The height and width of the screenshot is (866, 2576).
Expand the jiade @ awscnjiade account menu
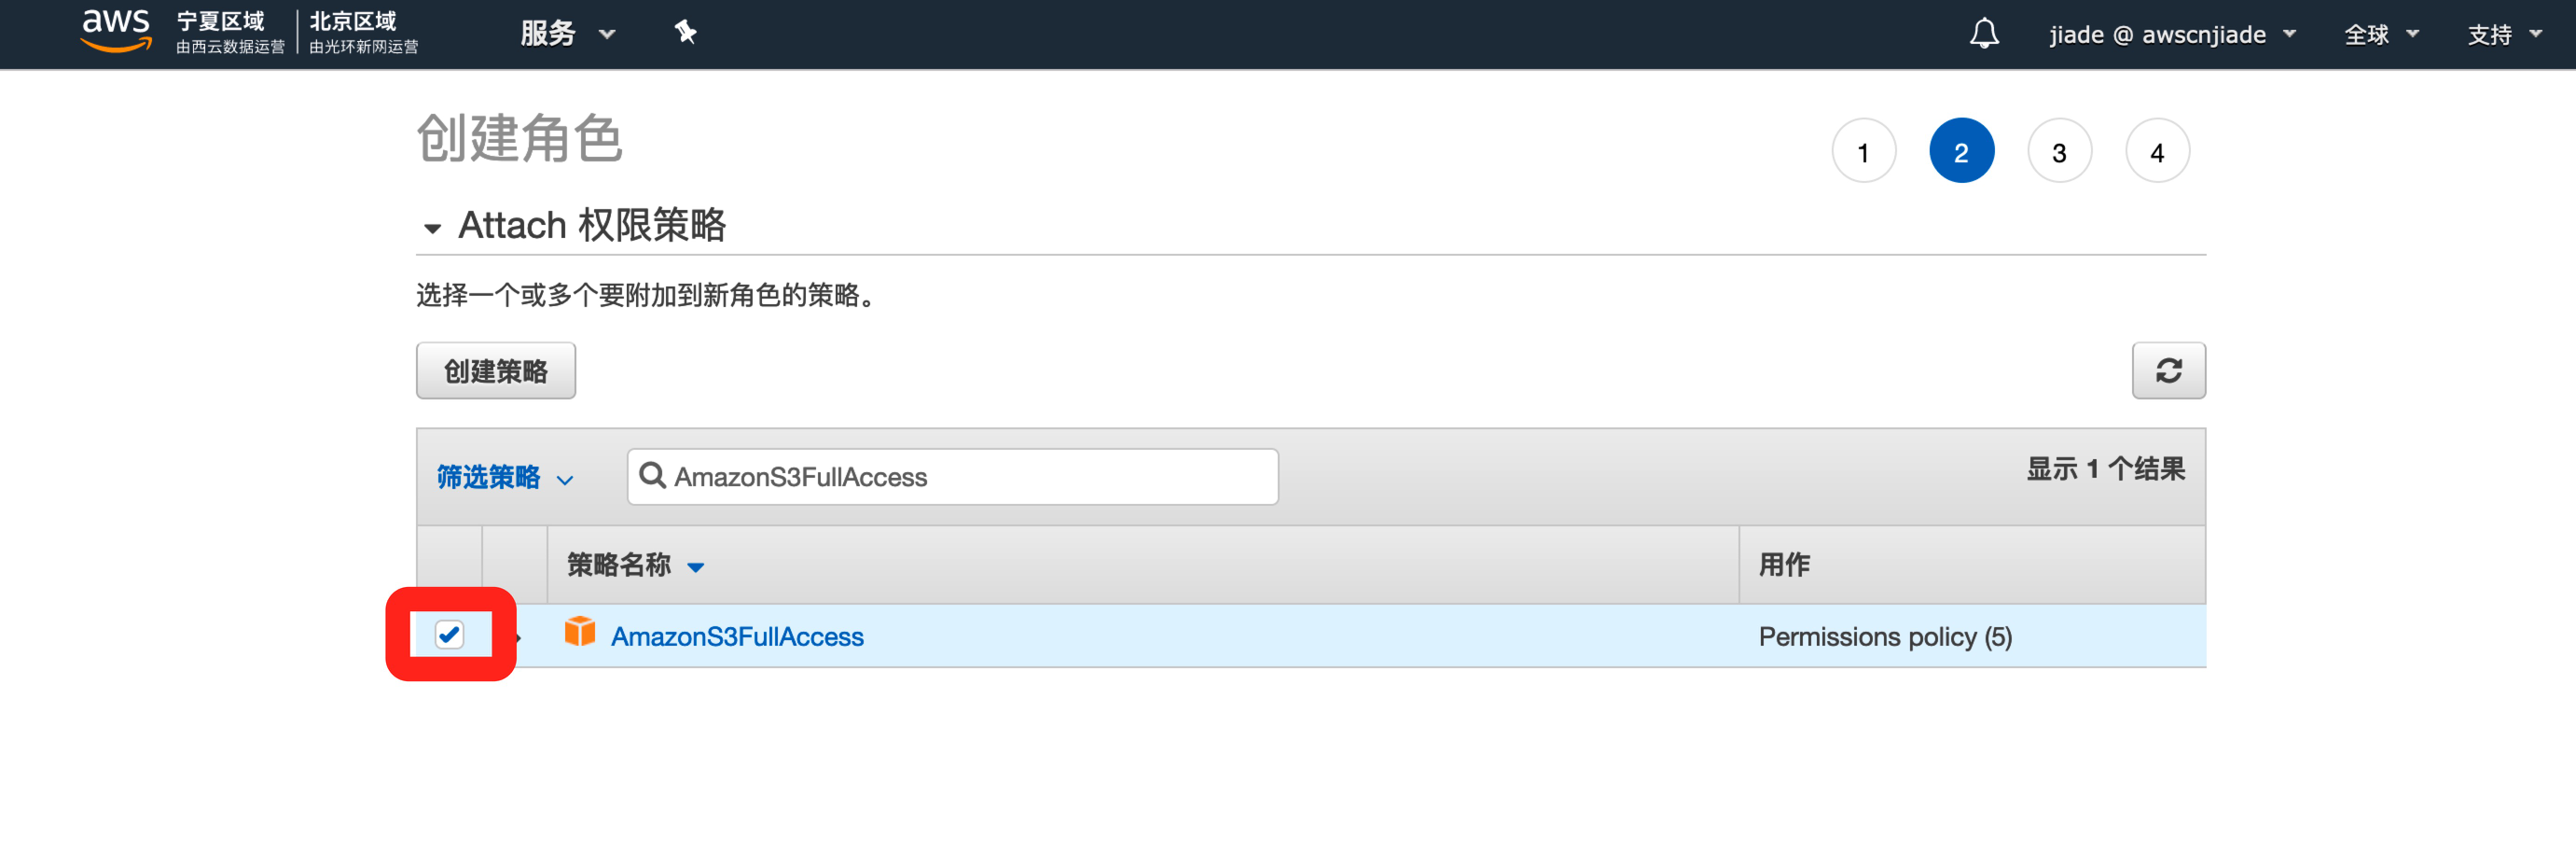2172,35
